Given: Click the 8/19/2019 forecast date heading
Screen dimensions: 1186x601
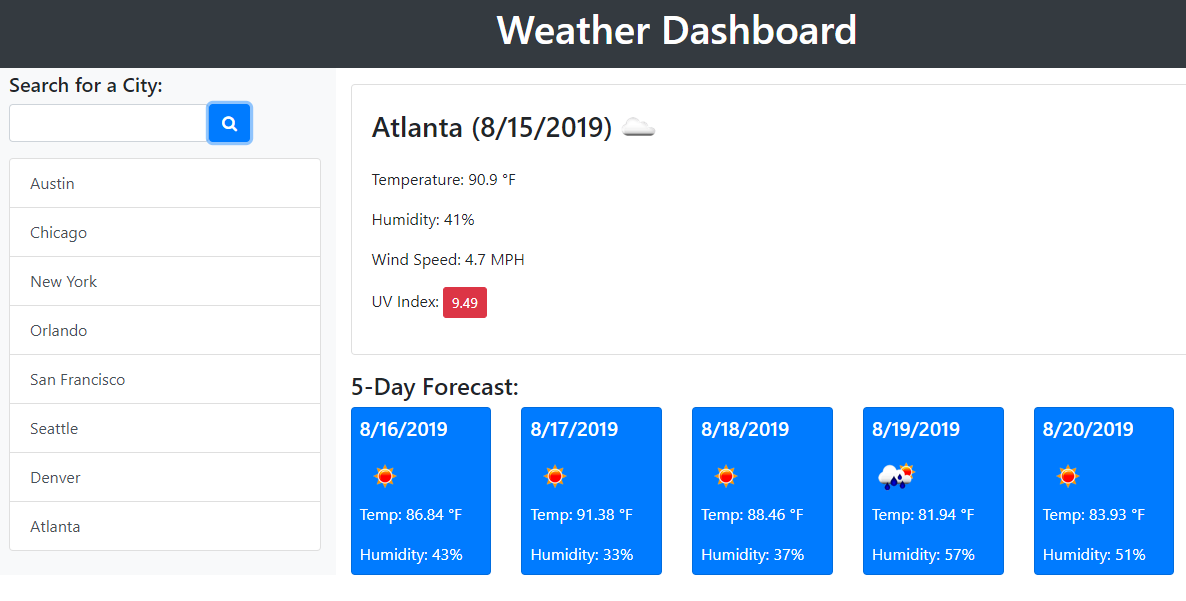Looking at the screenshot, I should tap(916, 430).
